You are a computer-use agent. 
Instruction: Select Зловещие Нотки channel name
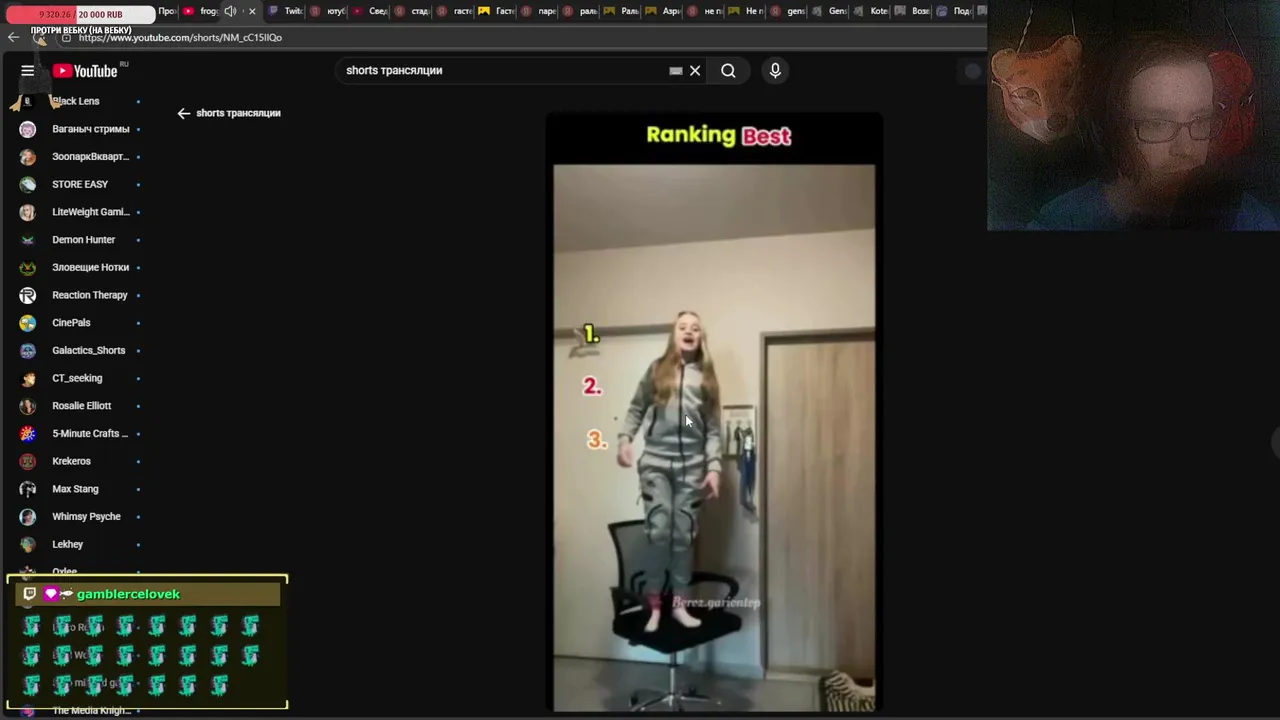click(90, 267)
